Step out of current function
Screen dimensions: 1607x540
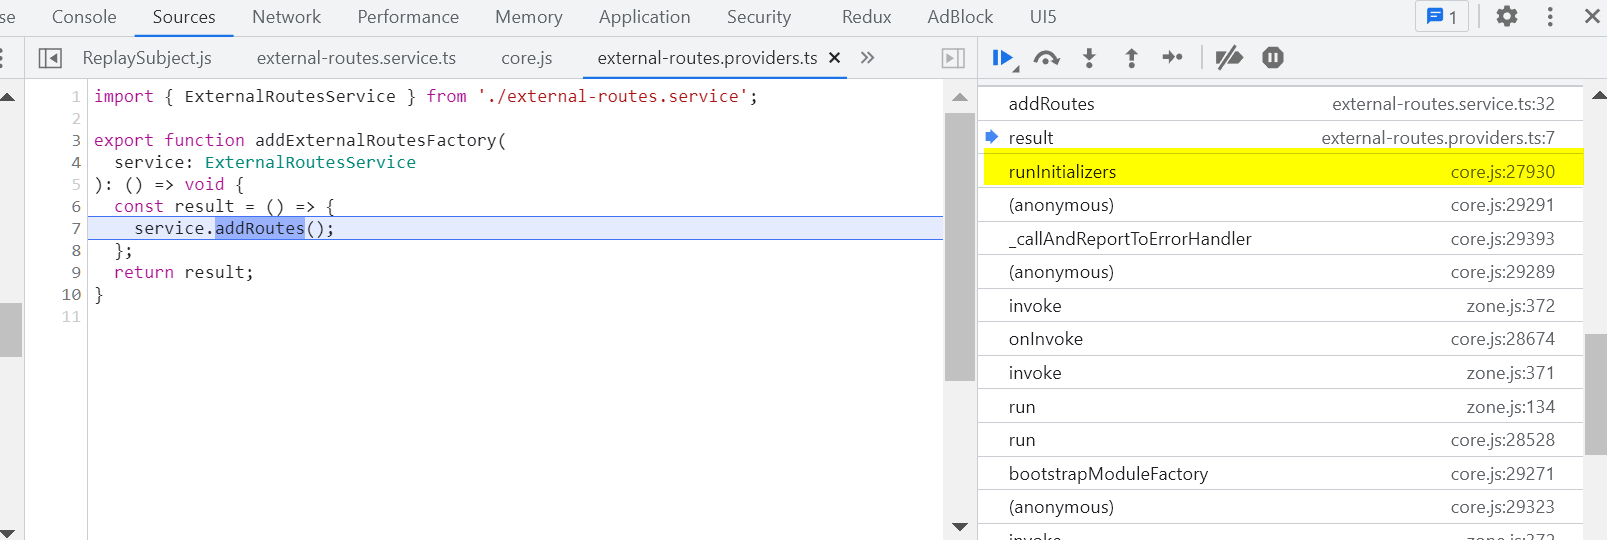pyautogui.click(x=1131, y=58)
